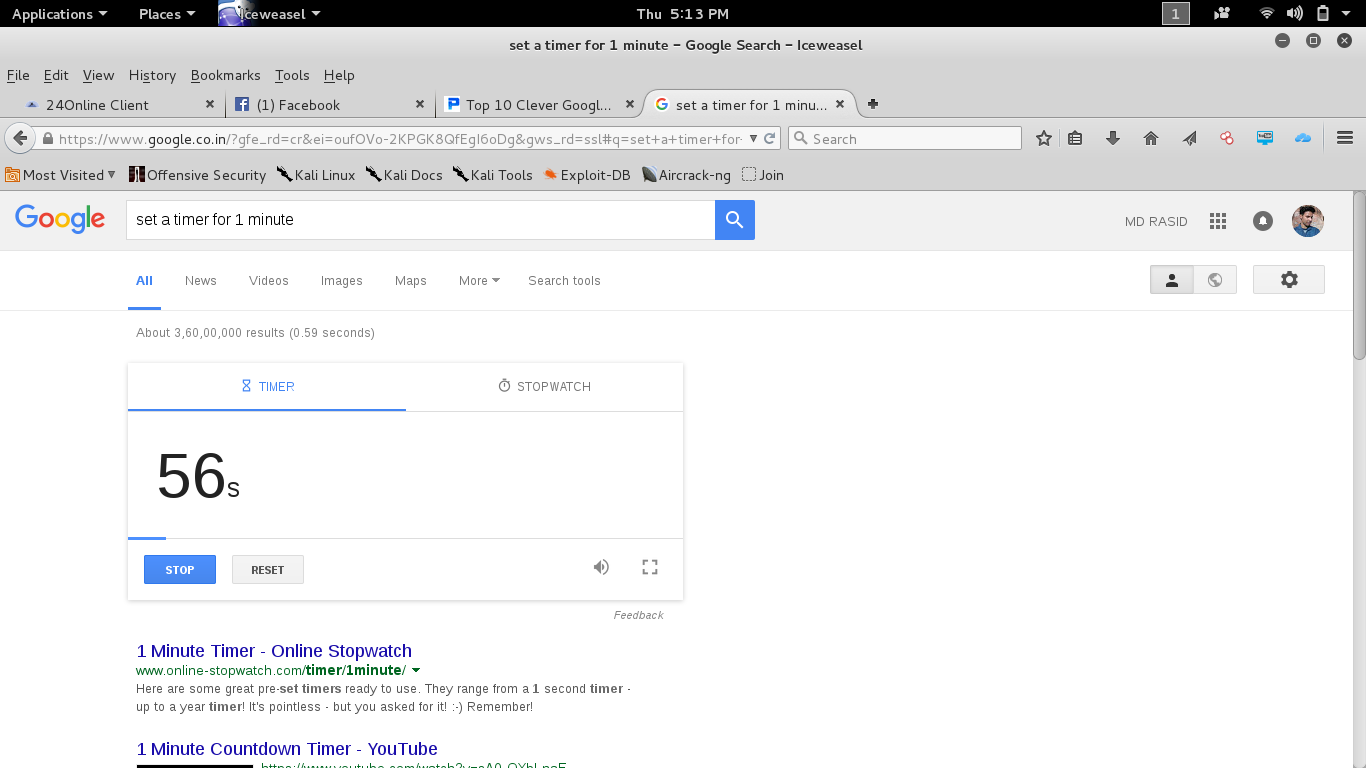This screenshot has height=768, width=1366.
Task: Go to the browser home page icon
Action: [x=1151, y=139]
